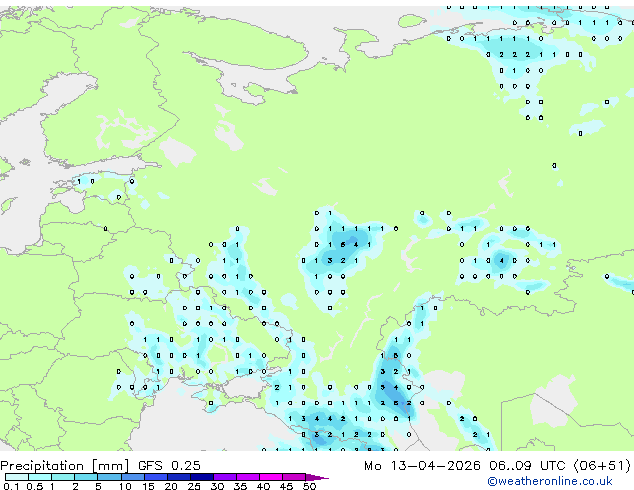Click the 45–50 mm legend color segment
Image resolution: width=634 pixels, height=490 pixels.
coord(294,477)
